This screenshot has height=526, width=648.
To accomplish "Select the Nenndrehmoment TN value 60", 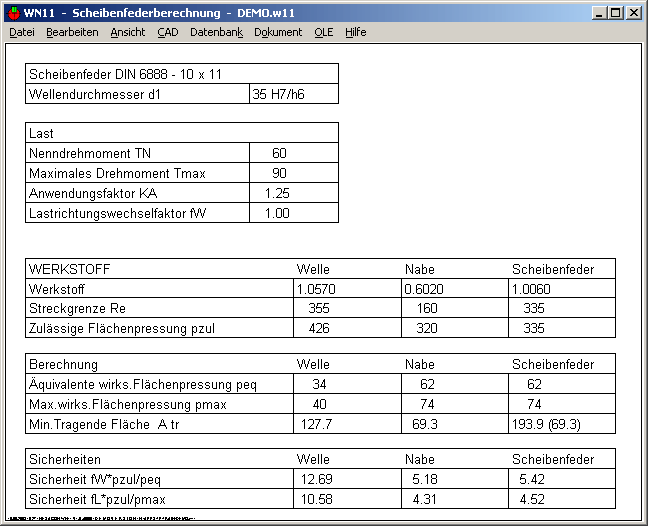I will click(279, 153).
